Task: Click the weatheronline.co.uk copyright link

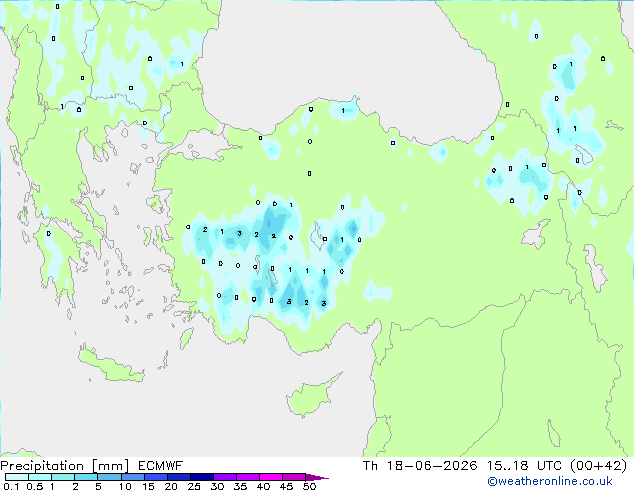Action: (550, 481)
